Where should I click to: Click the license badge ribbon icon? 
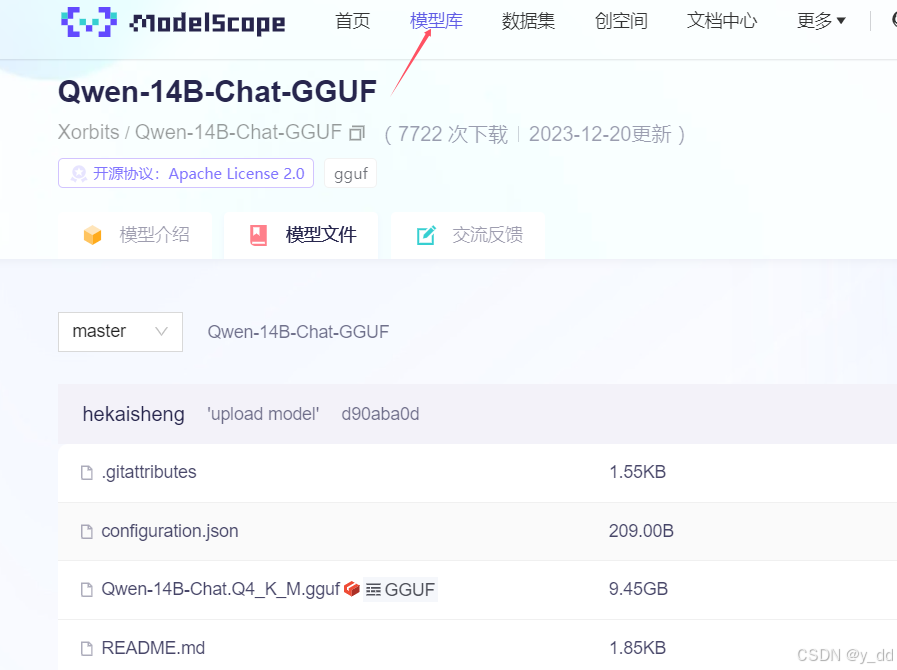pyautogui.click(x=79, y=173)
